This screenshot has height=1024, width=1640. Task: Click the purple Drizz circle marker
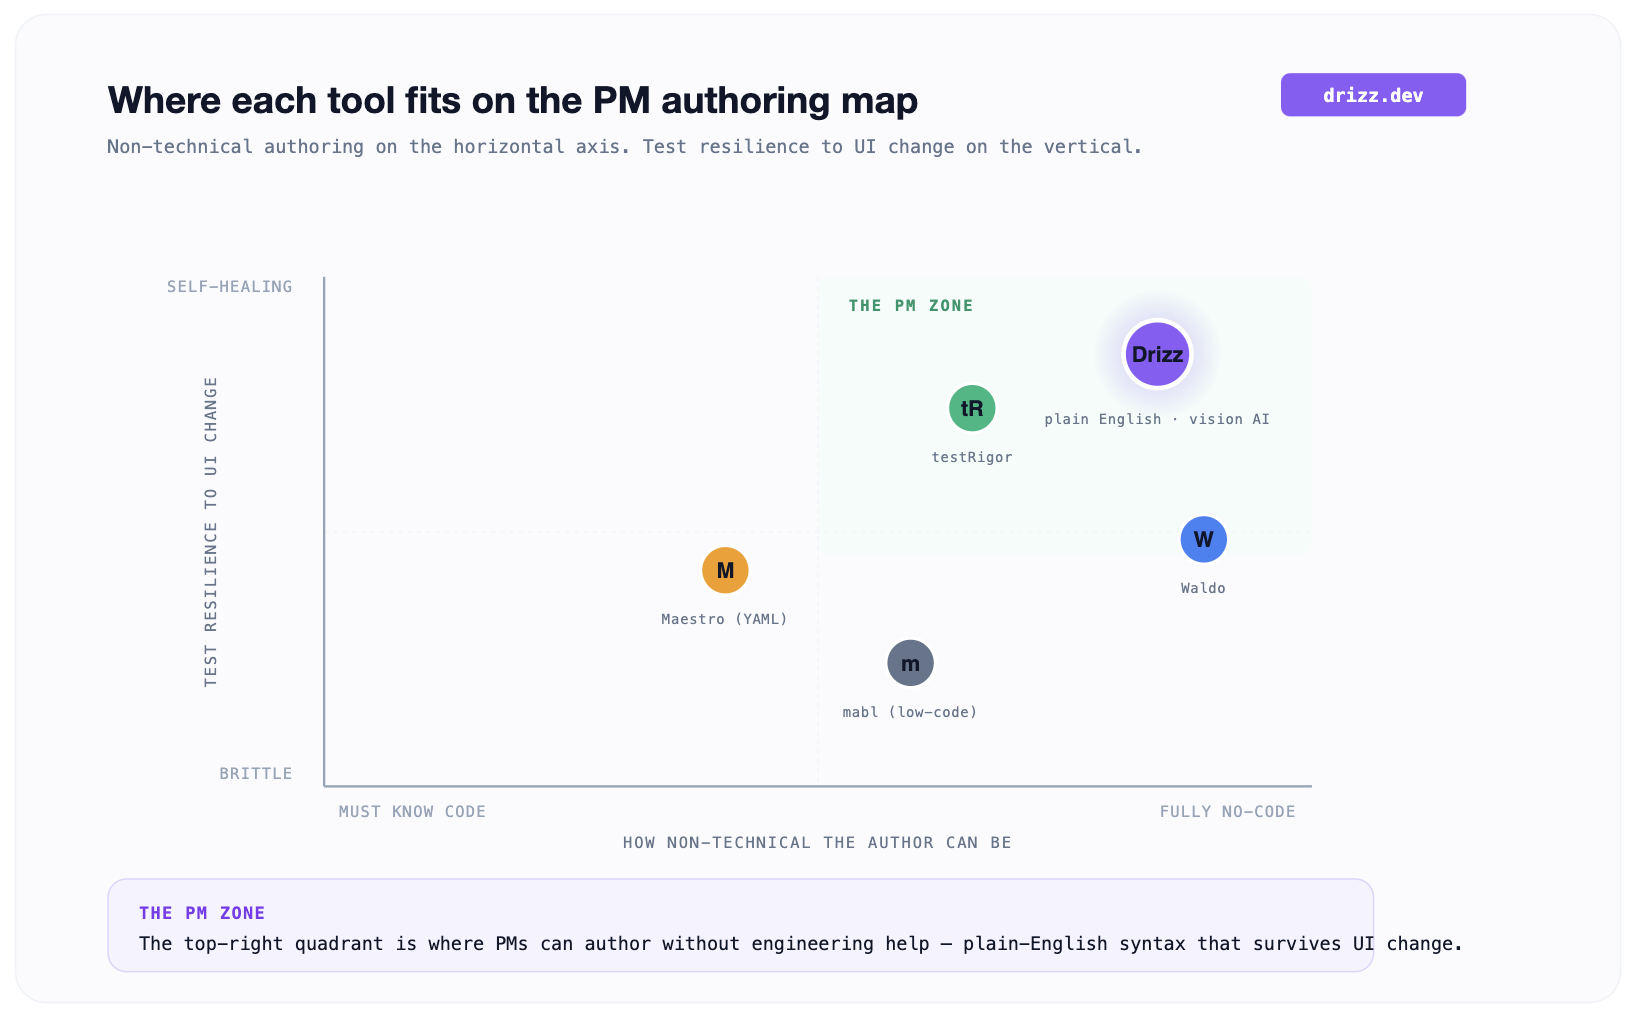click(x=1157, y=354)
